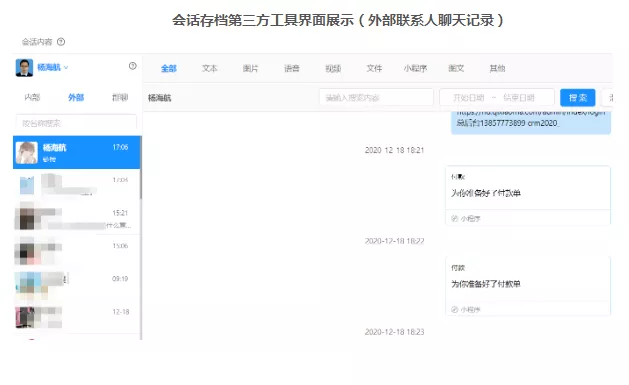Open the blurred conversation timed 15:21

tap(77, 218)
